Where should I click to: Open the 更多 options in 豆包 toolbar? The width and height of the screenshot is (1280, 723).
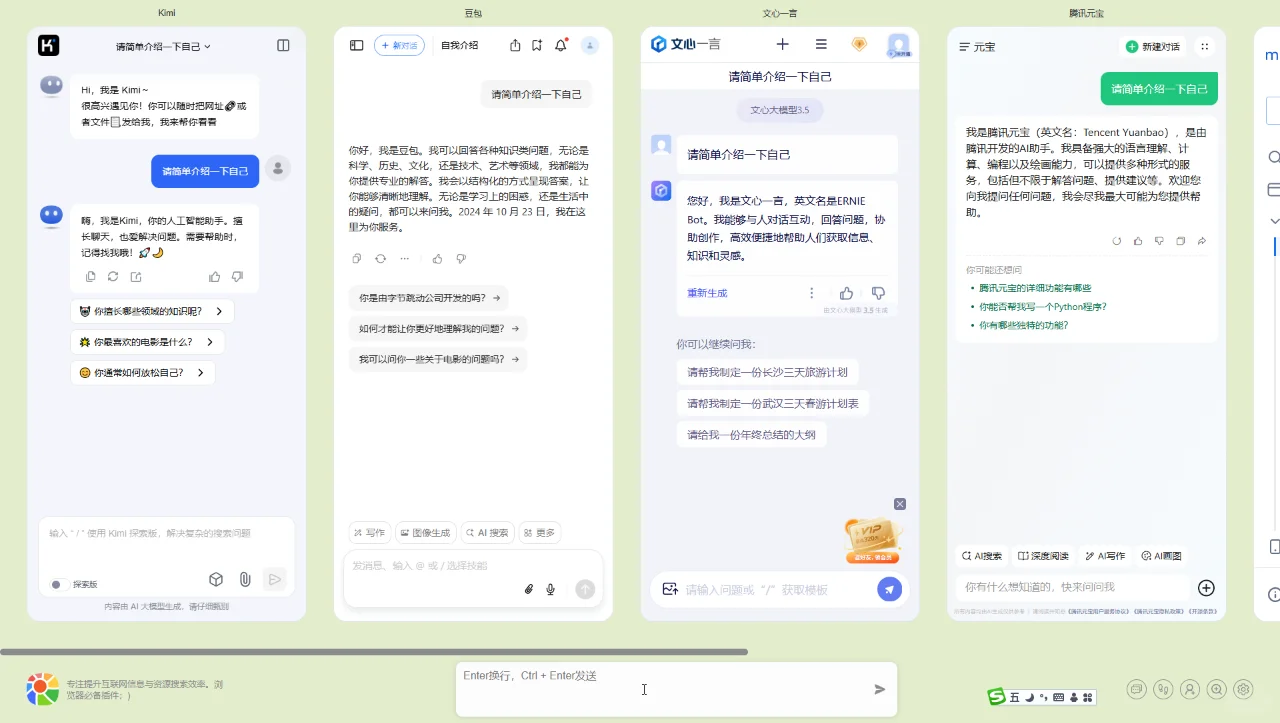tap(539, 532)
